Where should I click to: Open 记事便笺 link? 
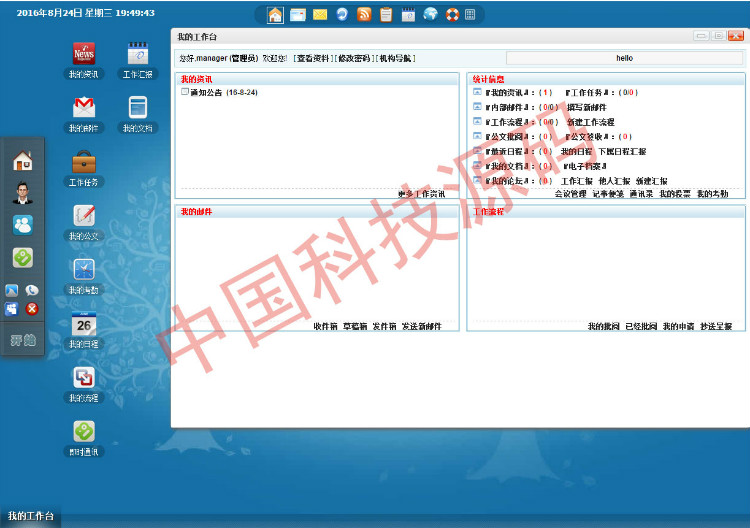pos(608,194)
